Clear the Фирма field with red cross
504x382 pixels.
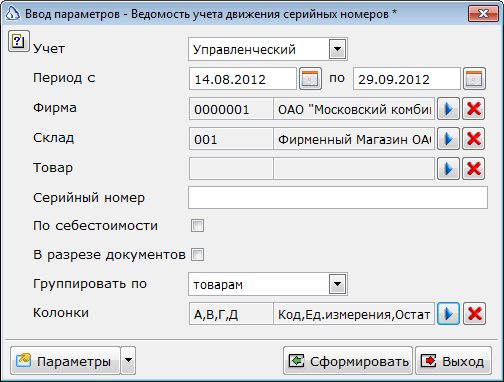pos(474,109)
